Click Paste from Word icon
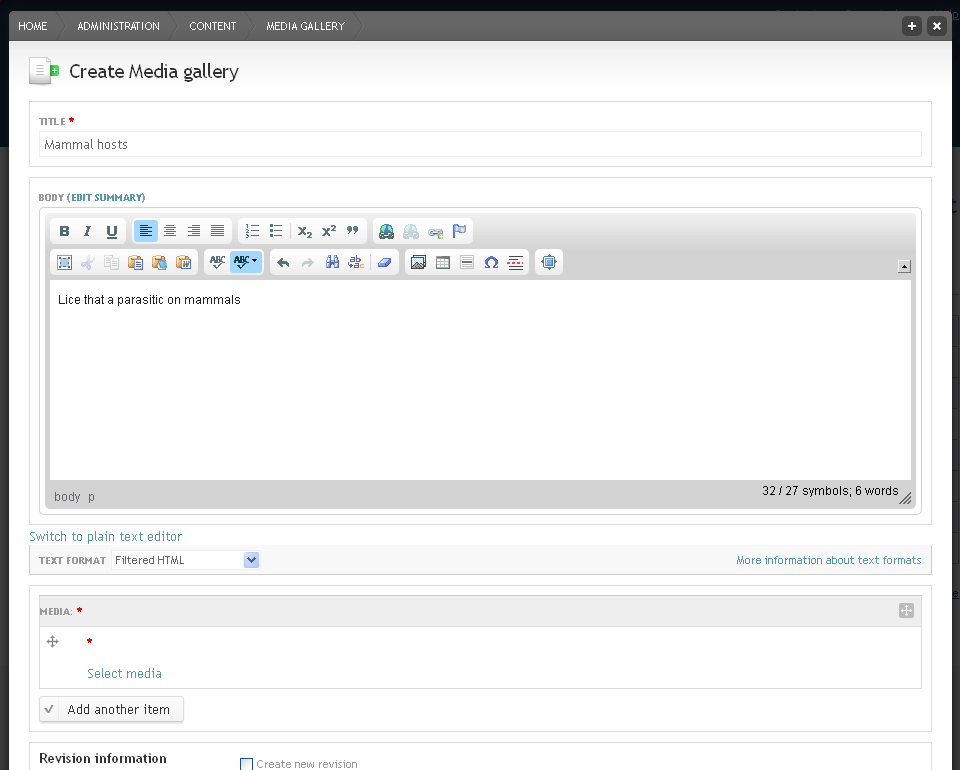Image resolution: width=960 pixels, height=770 pixels. coord(184,263)
